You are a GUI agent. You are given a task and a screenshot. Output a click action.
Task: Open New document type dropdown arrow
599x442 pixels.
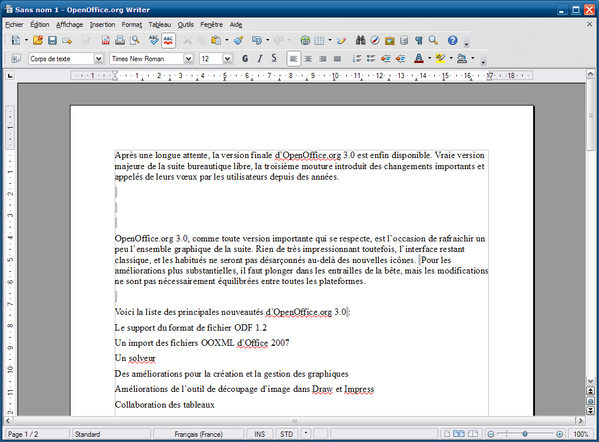[x=26, y=40]
